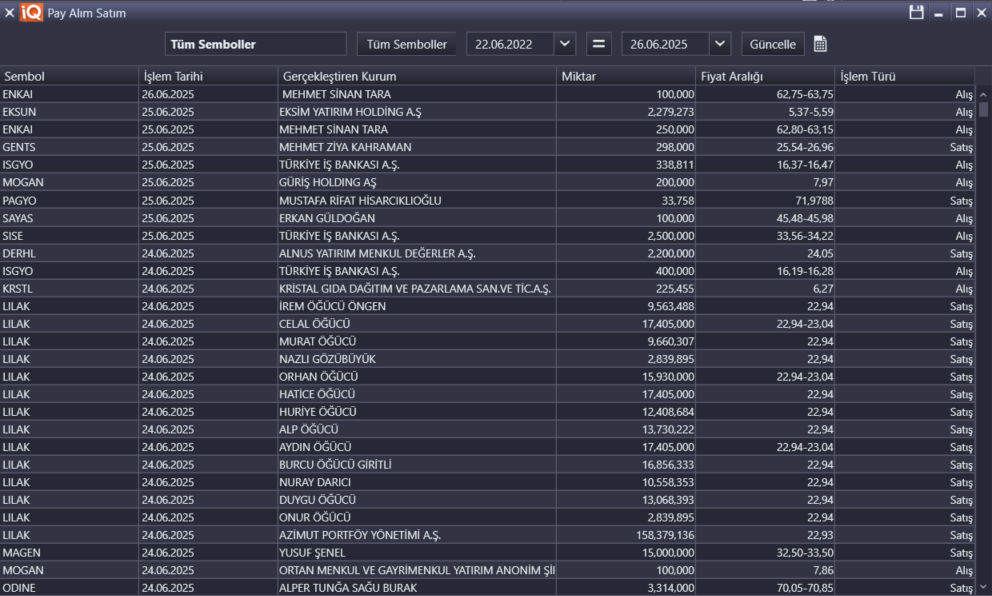
Task: Click the iQ application logo icon
Action: coord(31,13)
